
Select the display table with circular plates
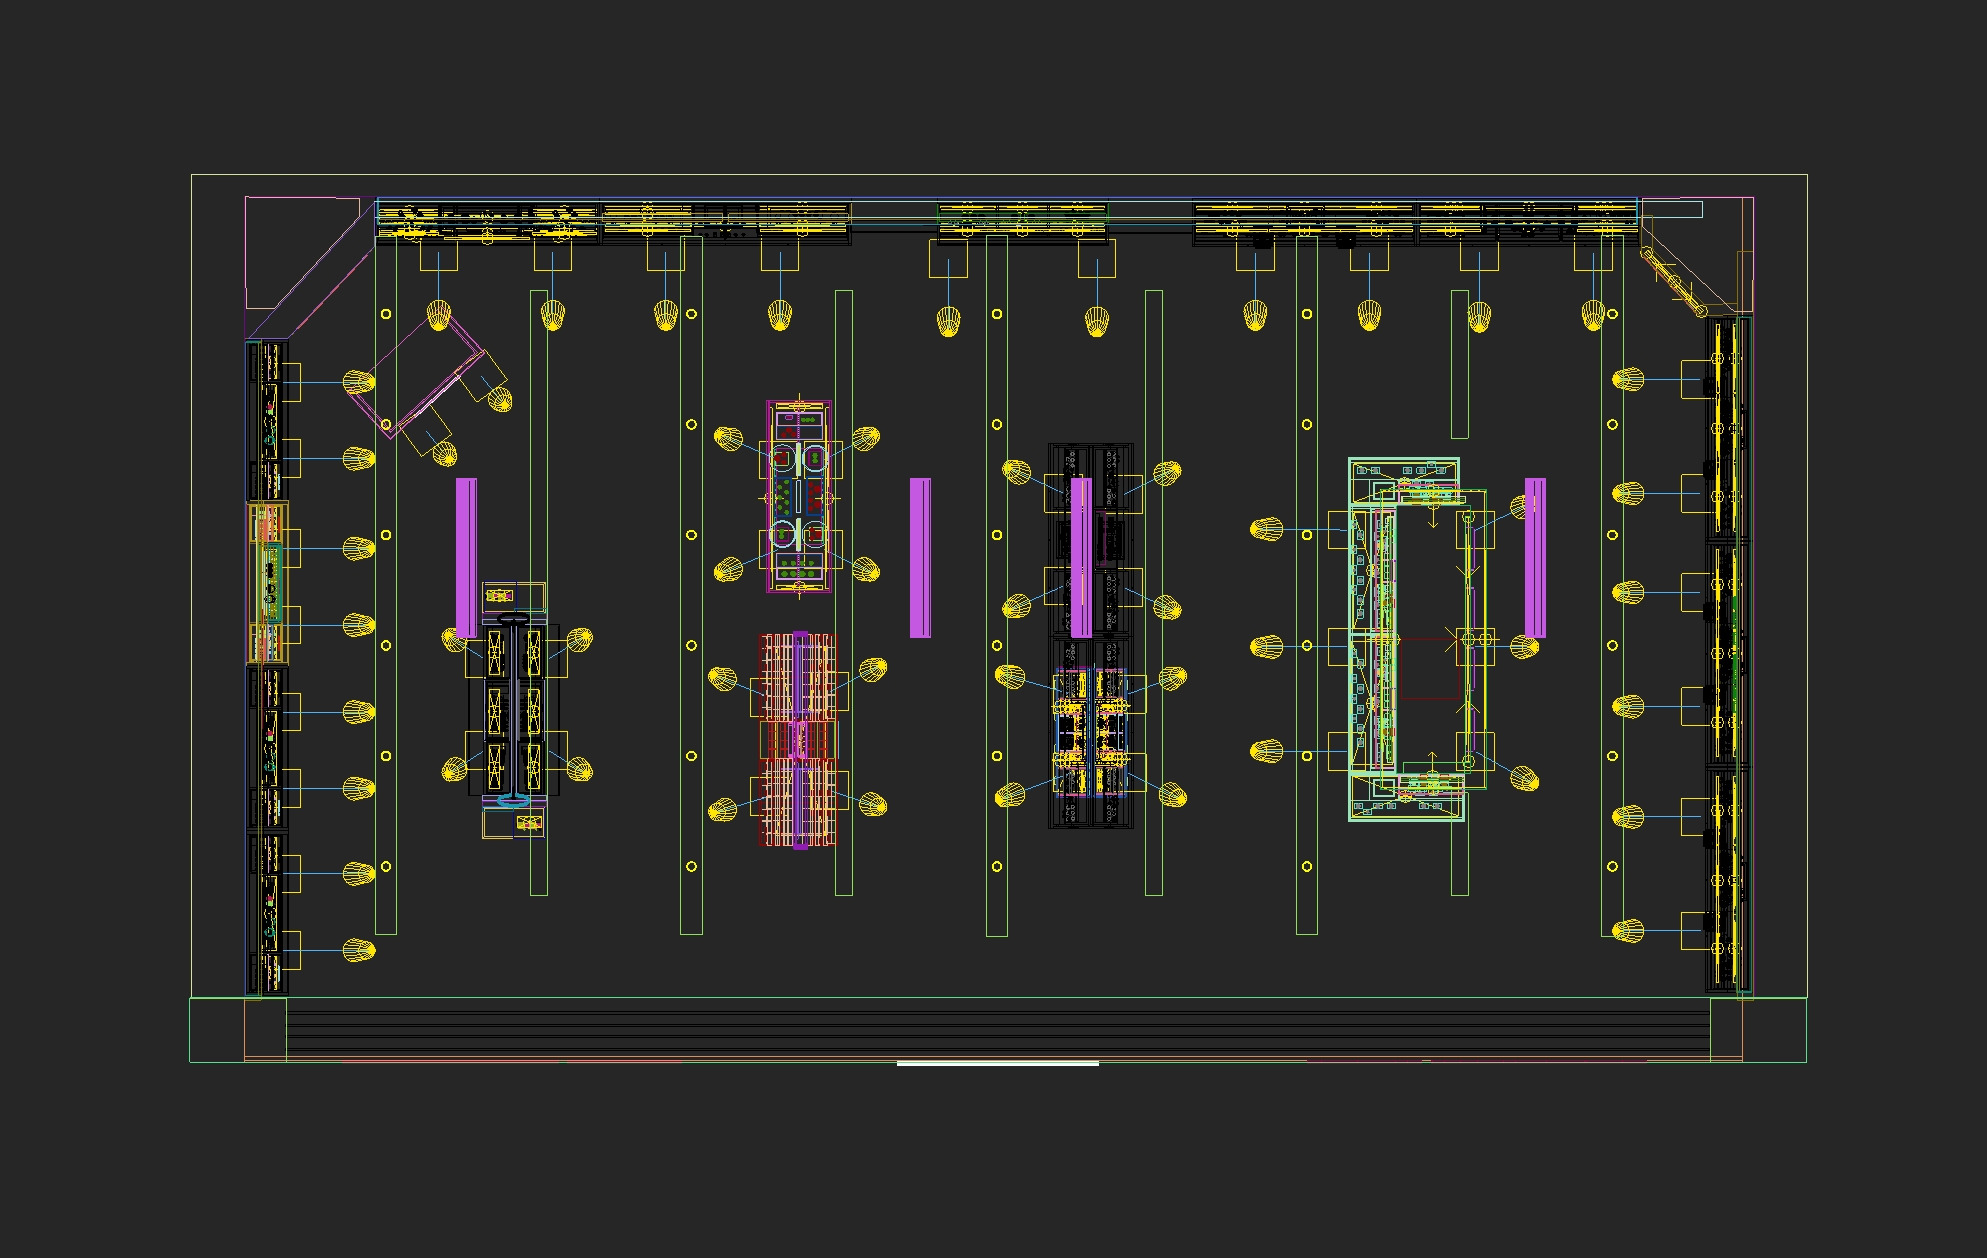coord(799,497)
